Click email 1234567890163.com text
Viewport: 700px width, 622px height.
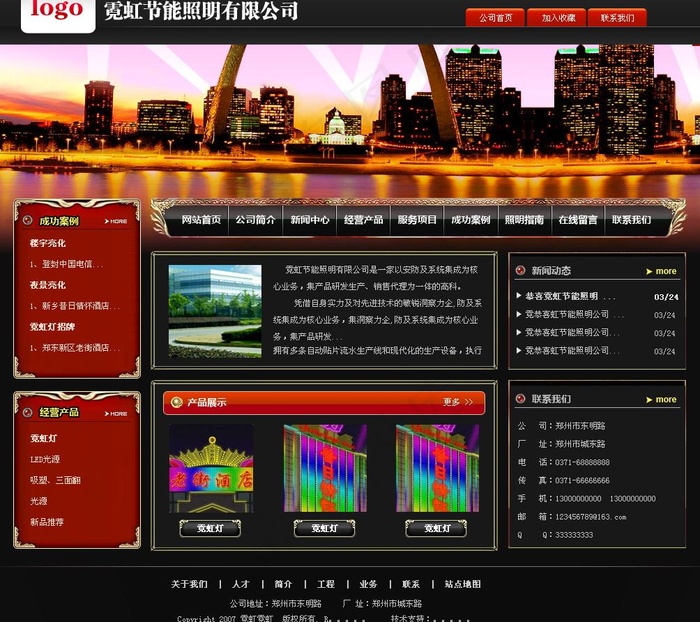[x=591, y=517]
